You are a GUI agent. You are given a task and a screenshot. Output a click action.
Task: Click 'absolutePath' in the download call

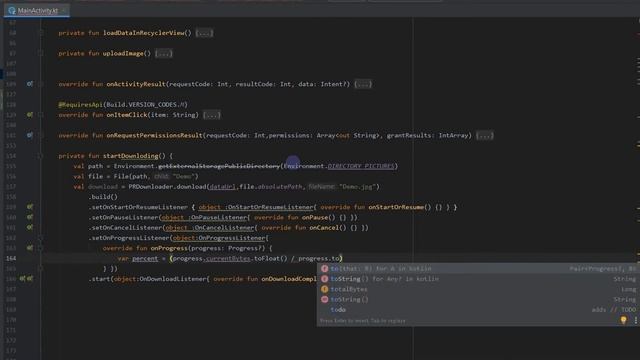coord(280,187)
